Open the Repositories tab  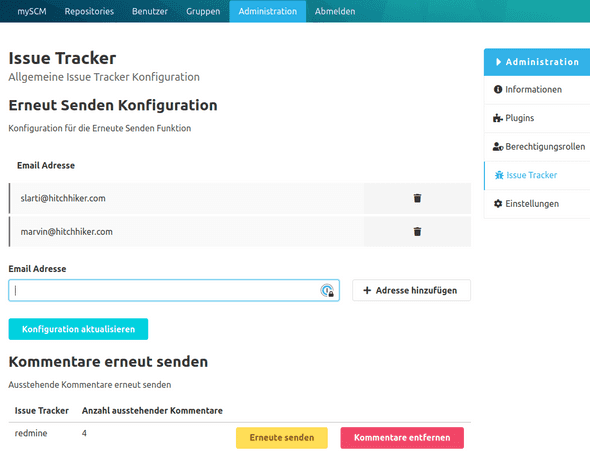[x=89, y=11]
